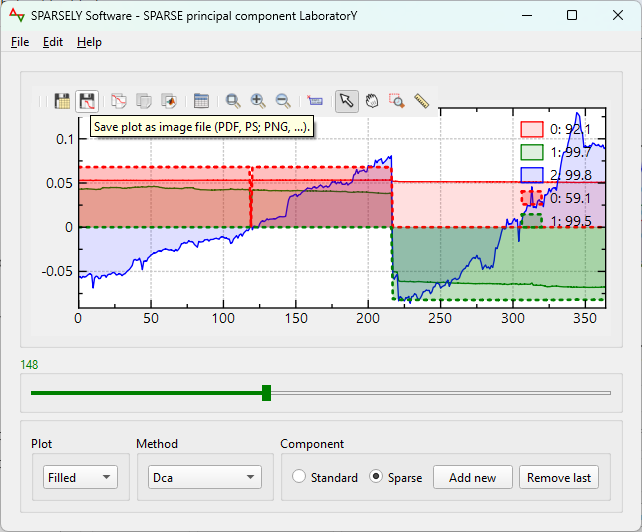
Task: Save plot as image file
Action: (x=87, y=101)
